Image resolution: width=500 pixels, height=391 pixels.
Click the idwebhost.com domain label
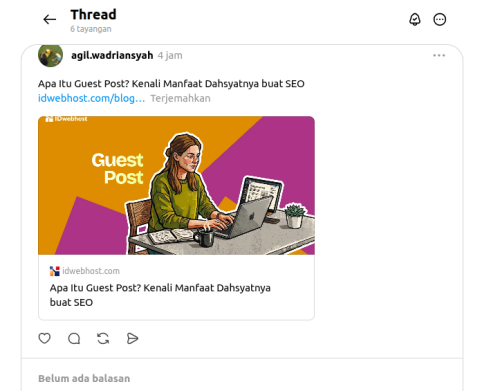pos(91,271)
